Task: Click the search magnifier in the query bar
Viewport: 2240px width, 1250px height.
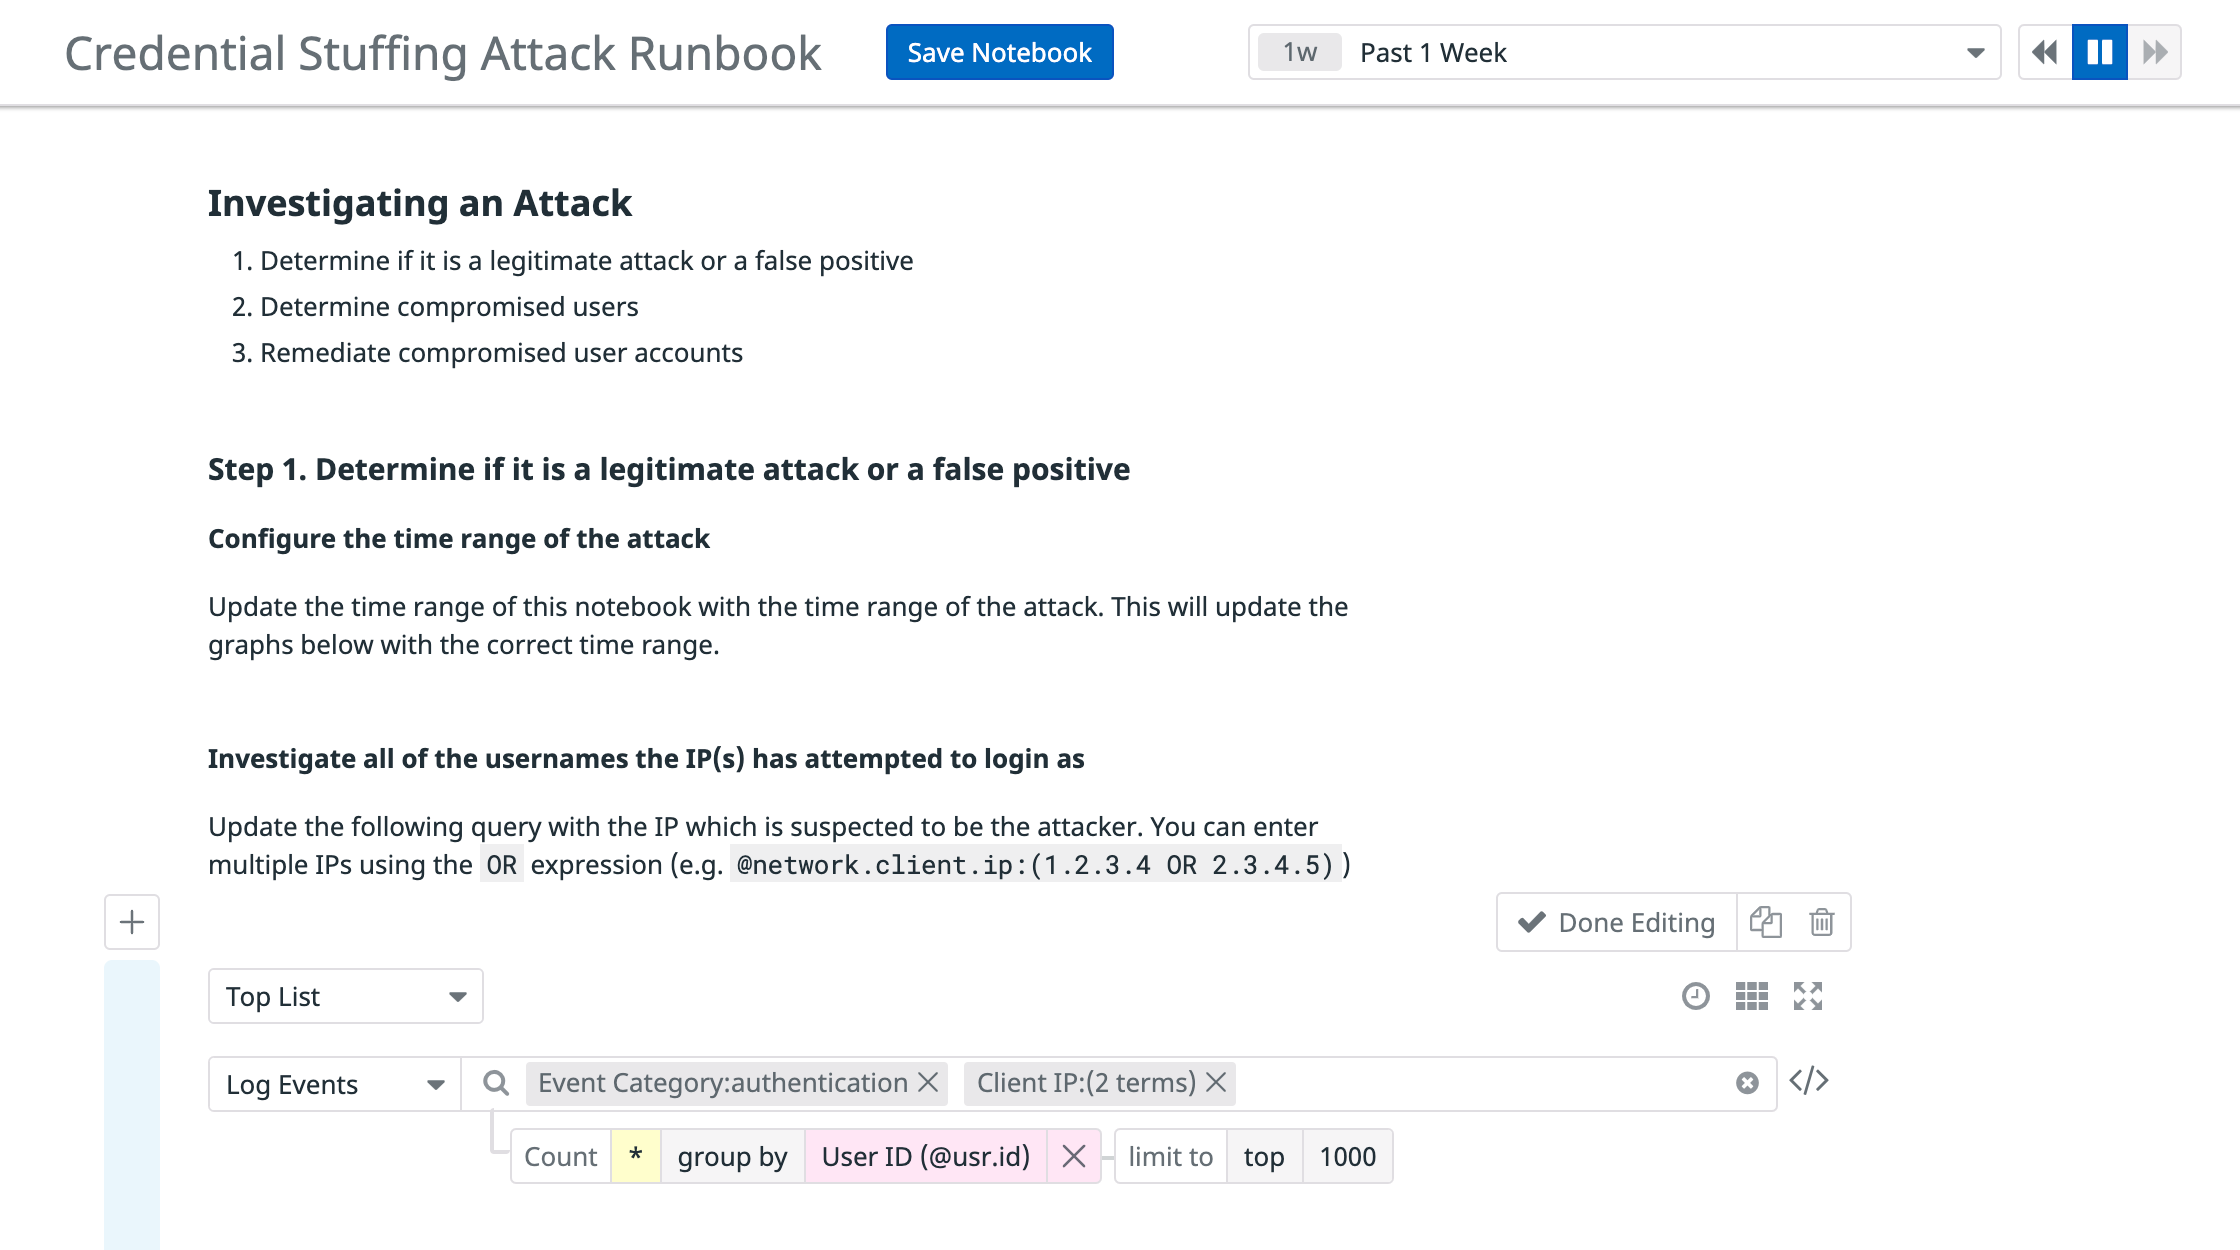Action: (495, 1083)
